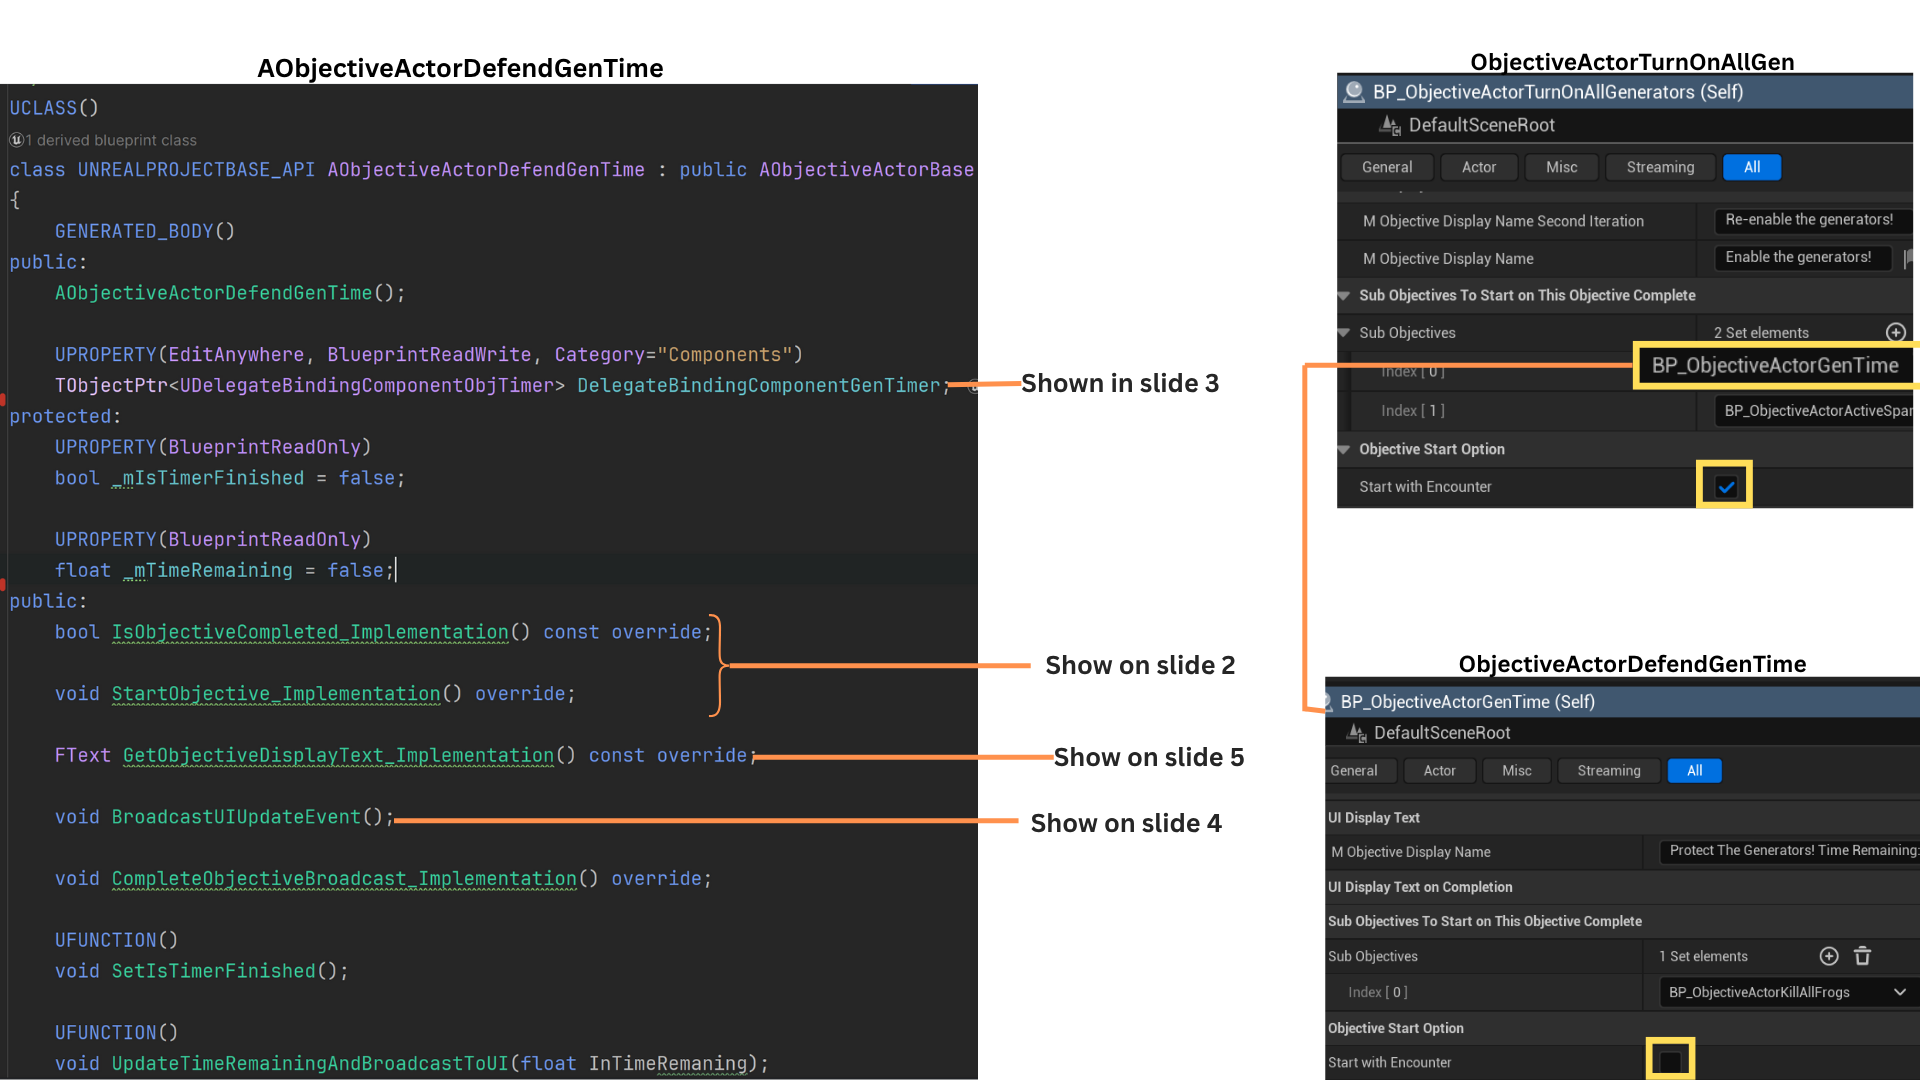This screenshot has width=1920, height=1080.
Task: Click DefaultSceneRoot component icon in TurnOnAllGenerators panel
Action: [x=1390, y=125]
